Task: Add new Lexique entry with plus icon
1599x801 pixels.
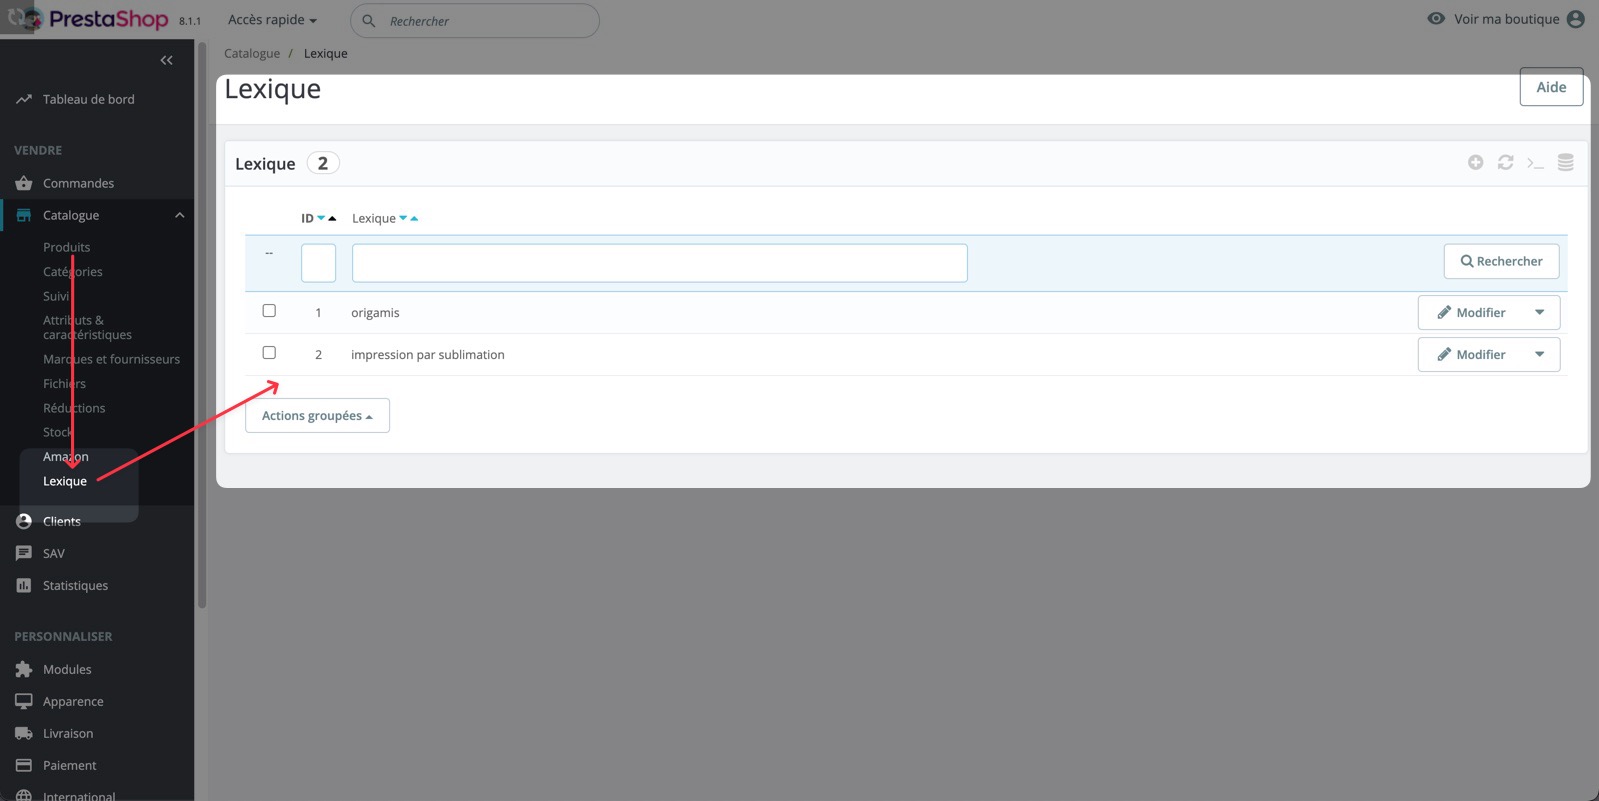Action: pos(1475,162)
